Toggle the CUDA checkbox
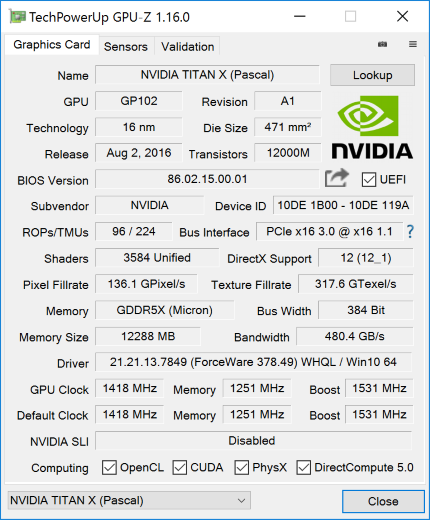 (x=180, y=467)
